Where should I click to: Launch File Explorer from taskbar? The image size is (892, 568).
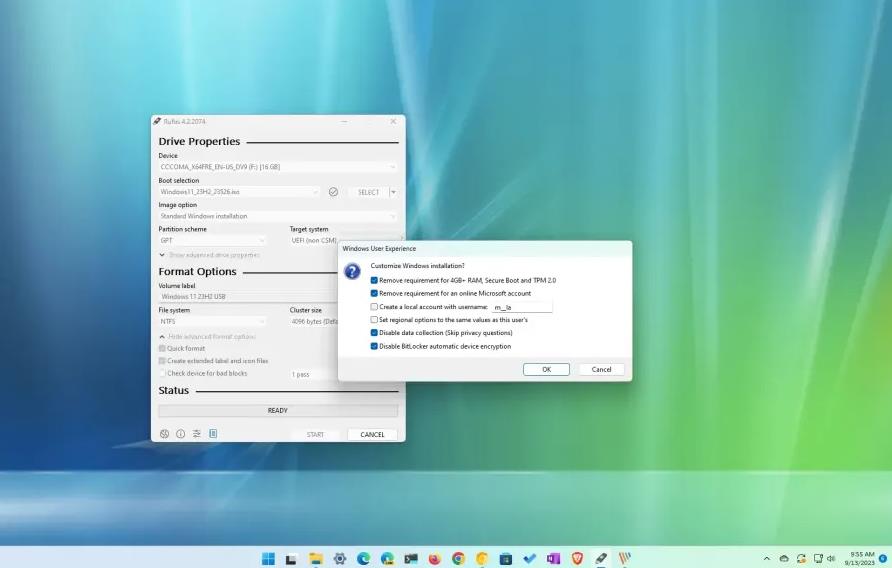(x=316, y=559)
